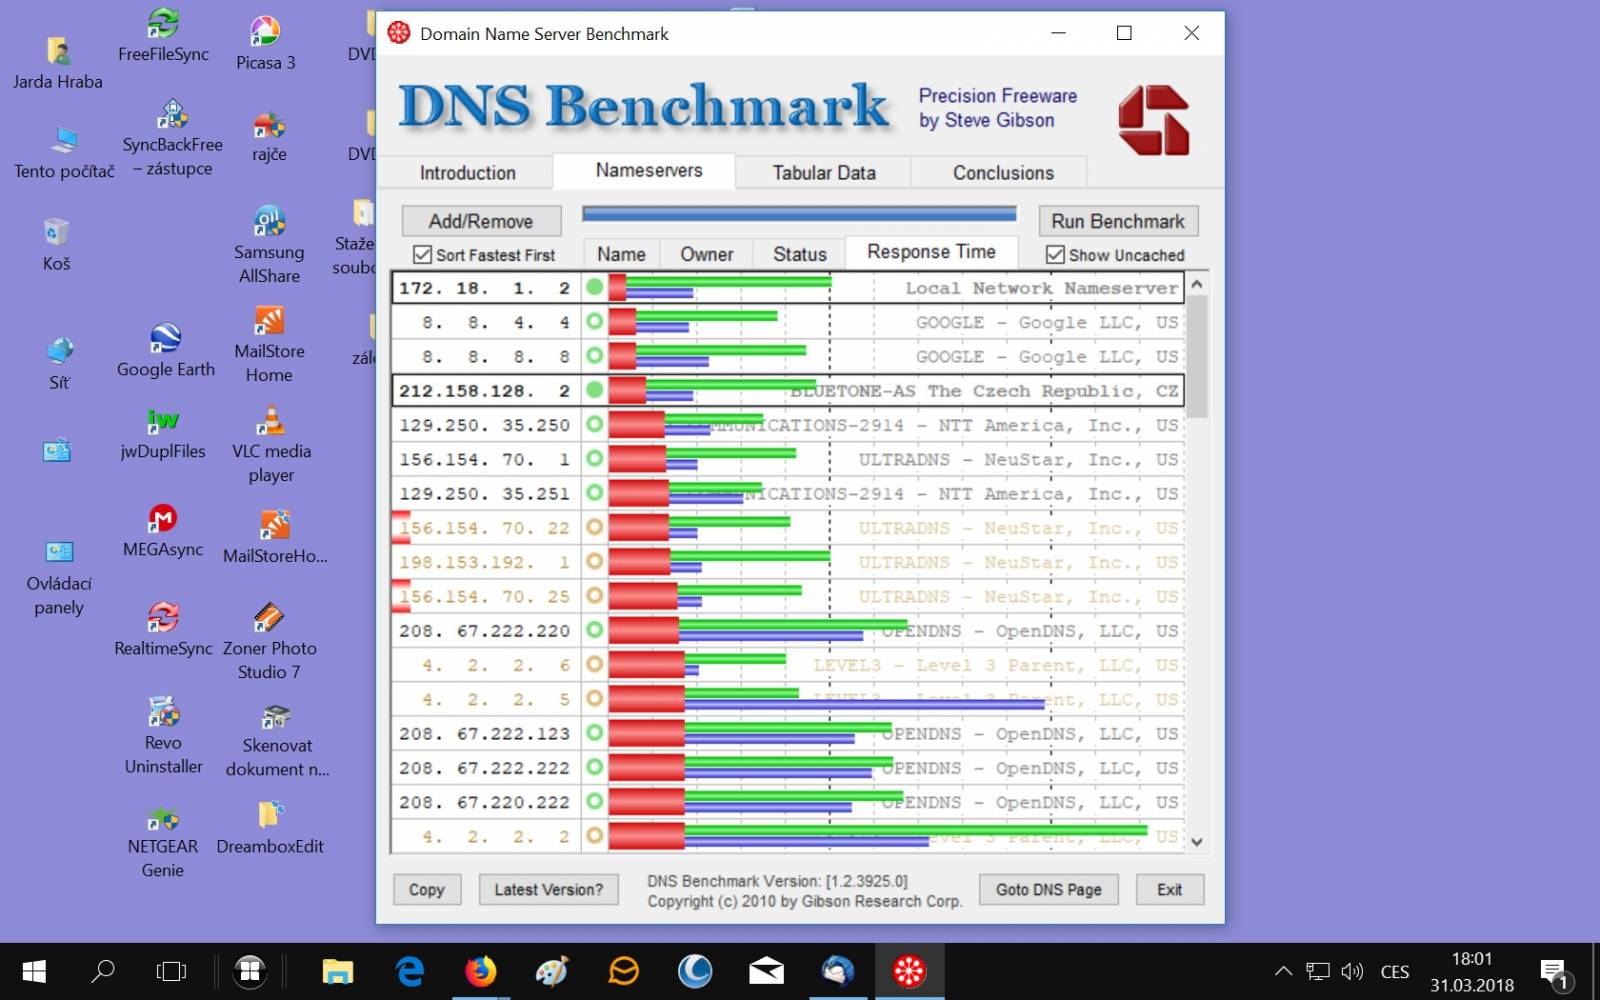Select the 129.250.35.250 nameserver row
This screenshot has height=1000, width=1600.
(x=787, y=425)
